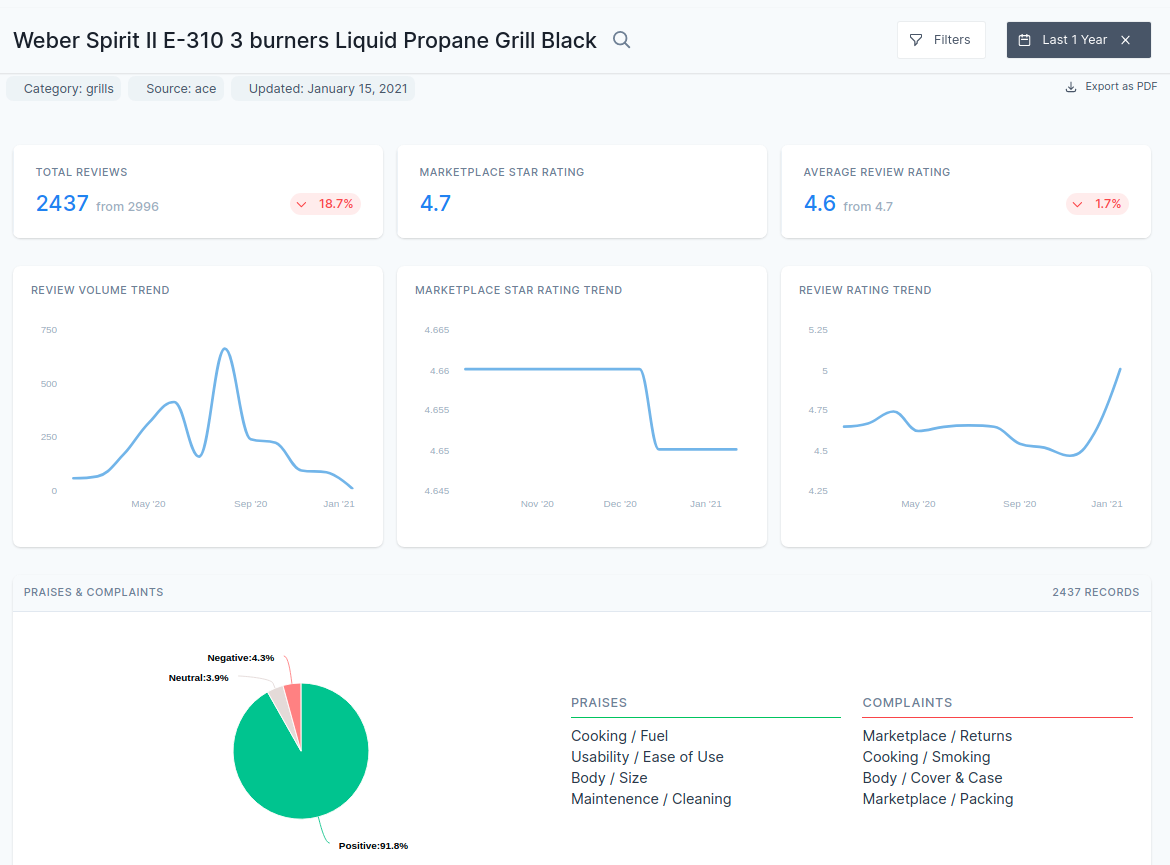Click the download icon beside Export as PDF
1170x865 pixels.
point(1069,87)
